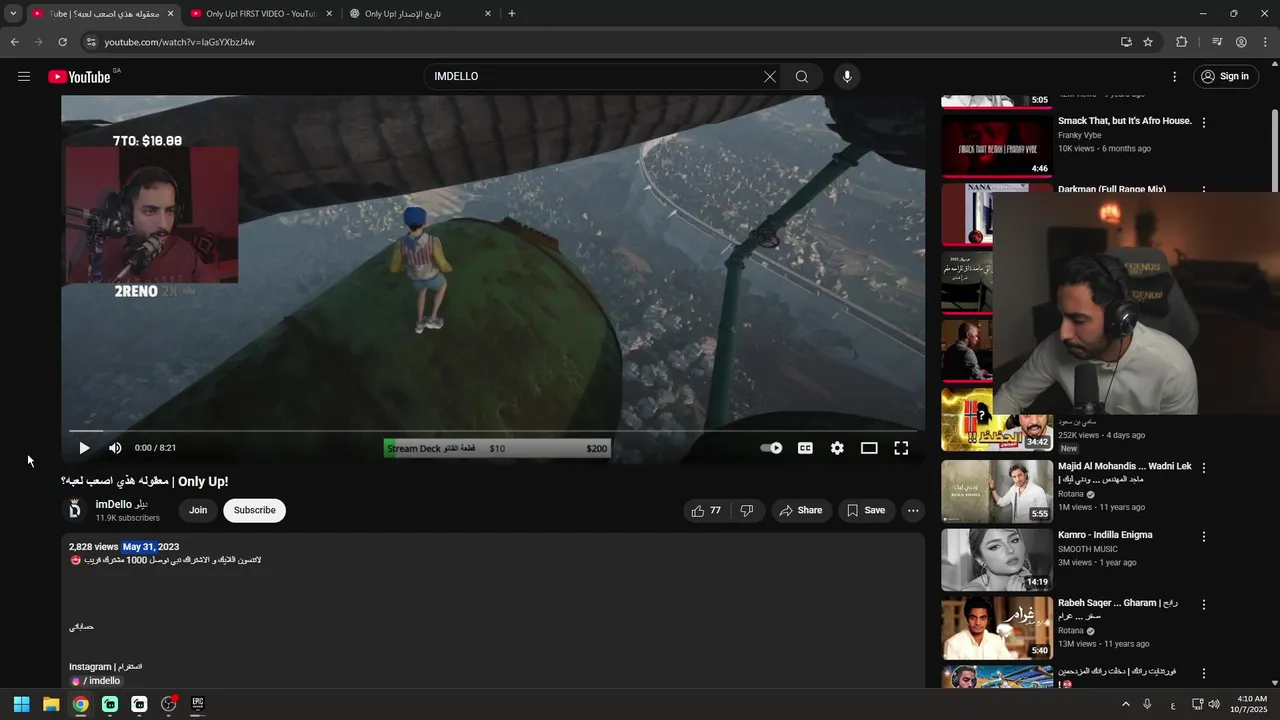The width and height of the screenshot is (1280, 720).
Task: Toggle the autoplay switch
Action: coord(771,448)
